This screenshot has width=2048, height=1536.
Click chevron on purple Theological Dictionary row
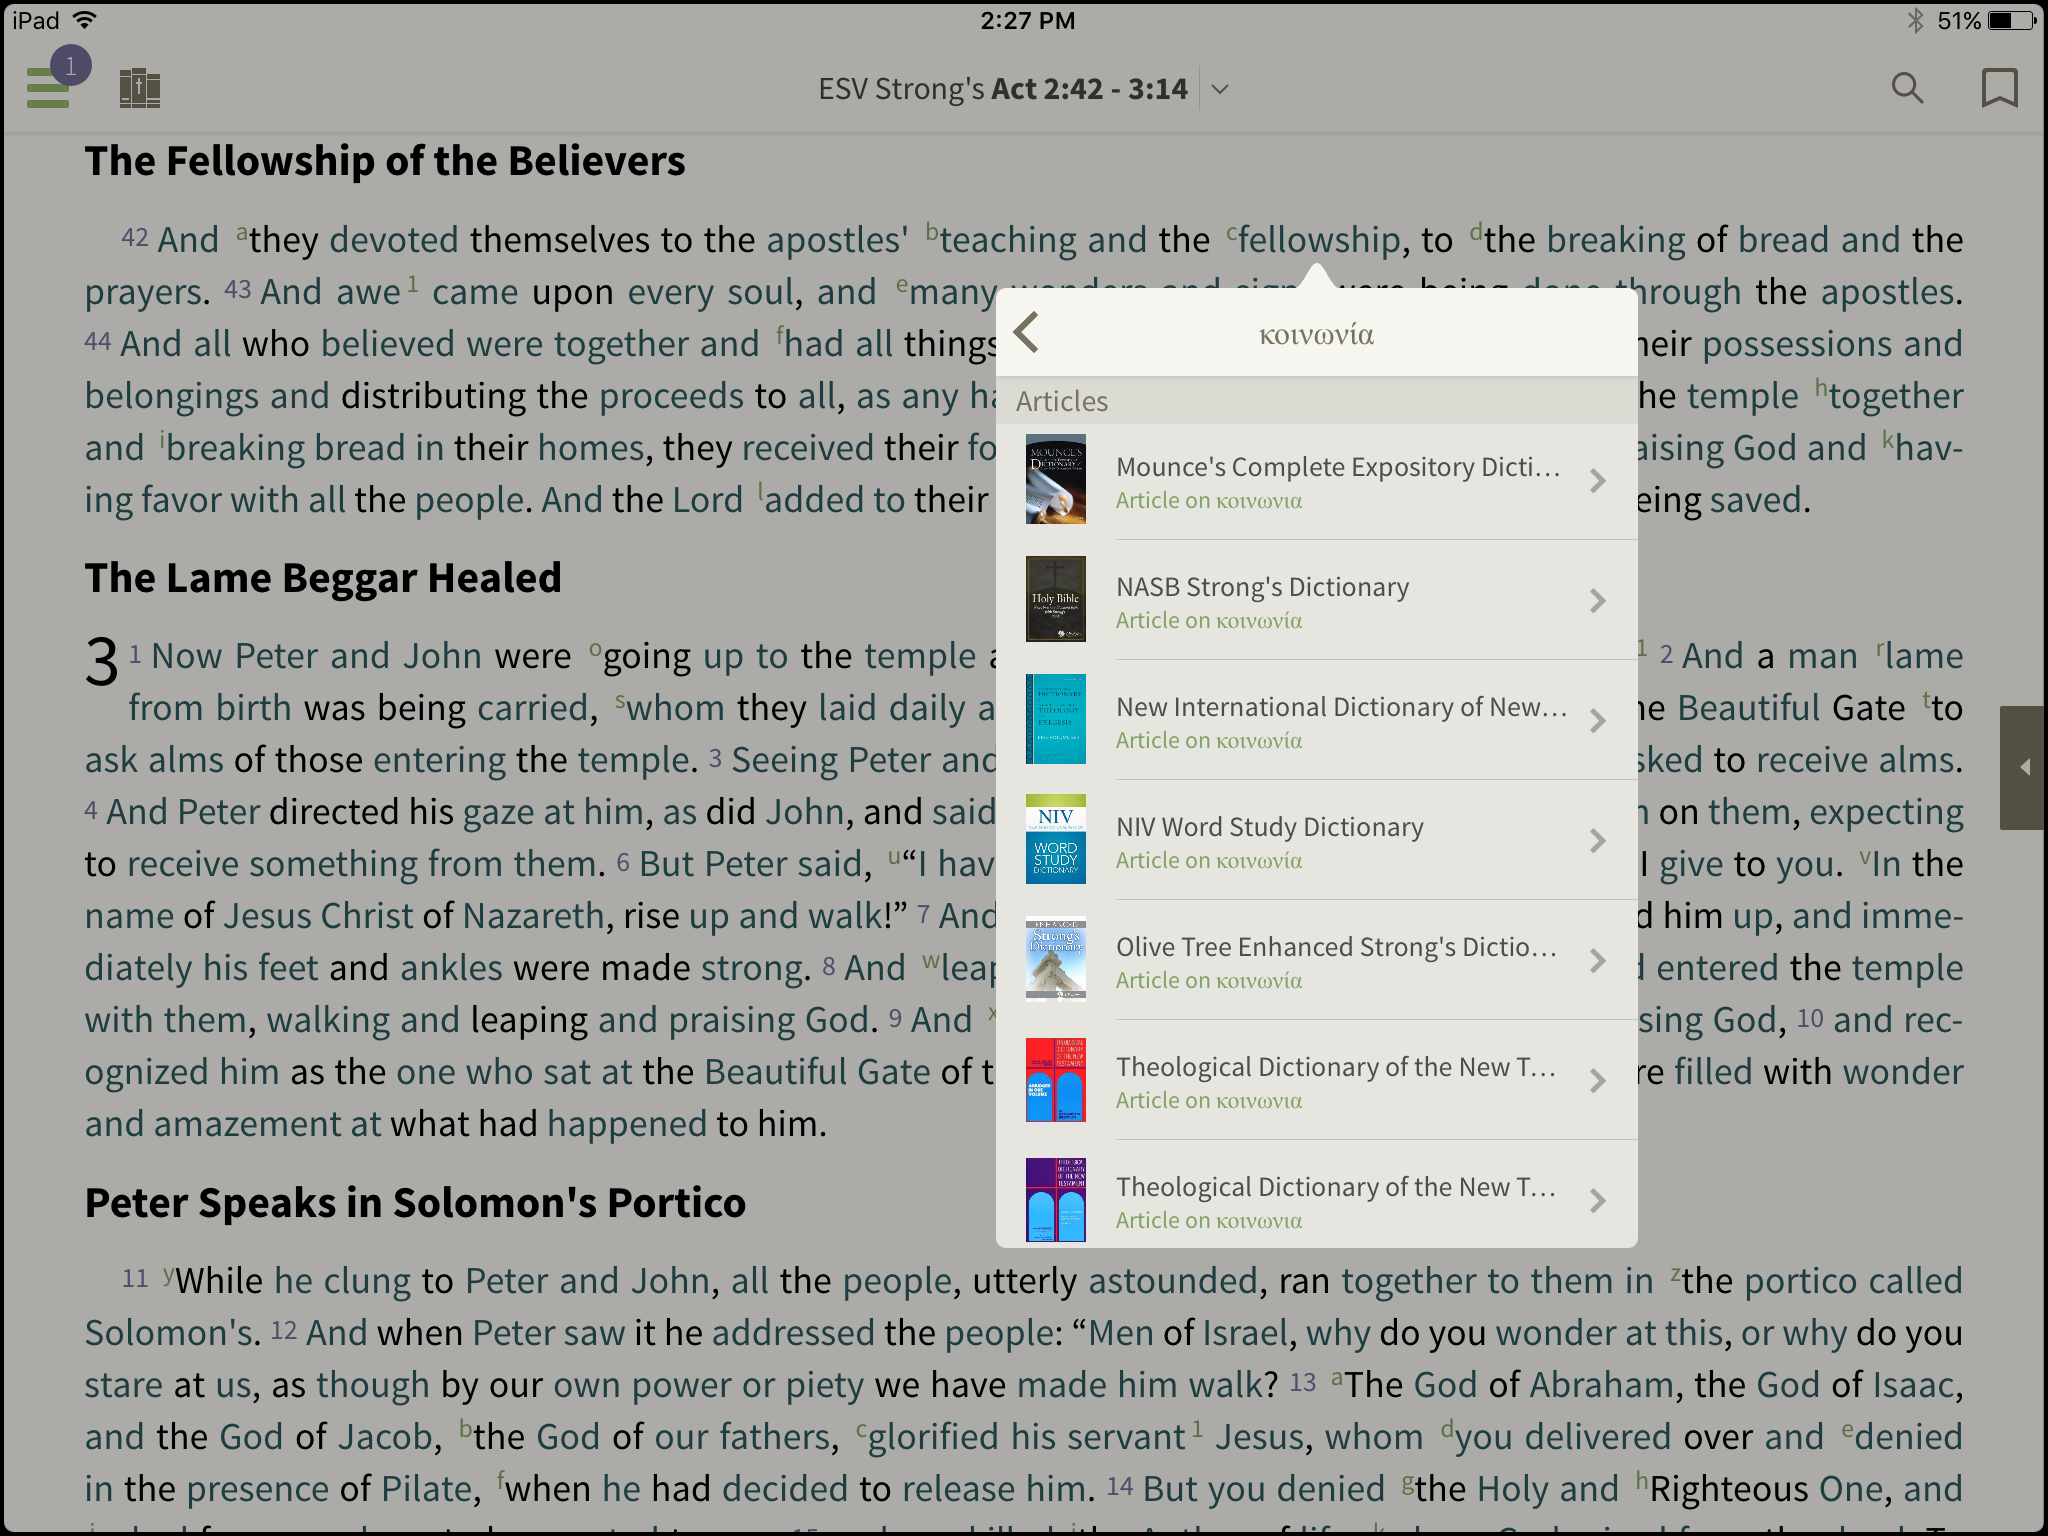(1597, 1201)
